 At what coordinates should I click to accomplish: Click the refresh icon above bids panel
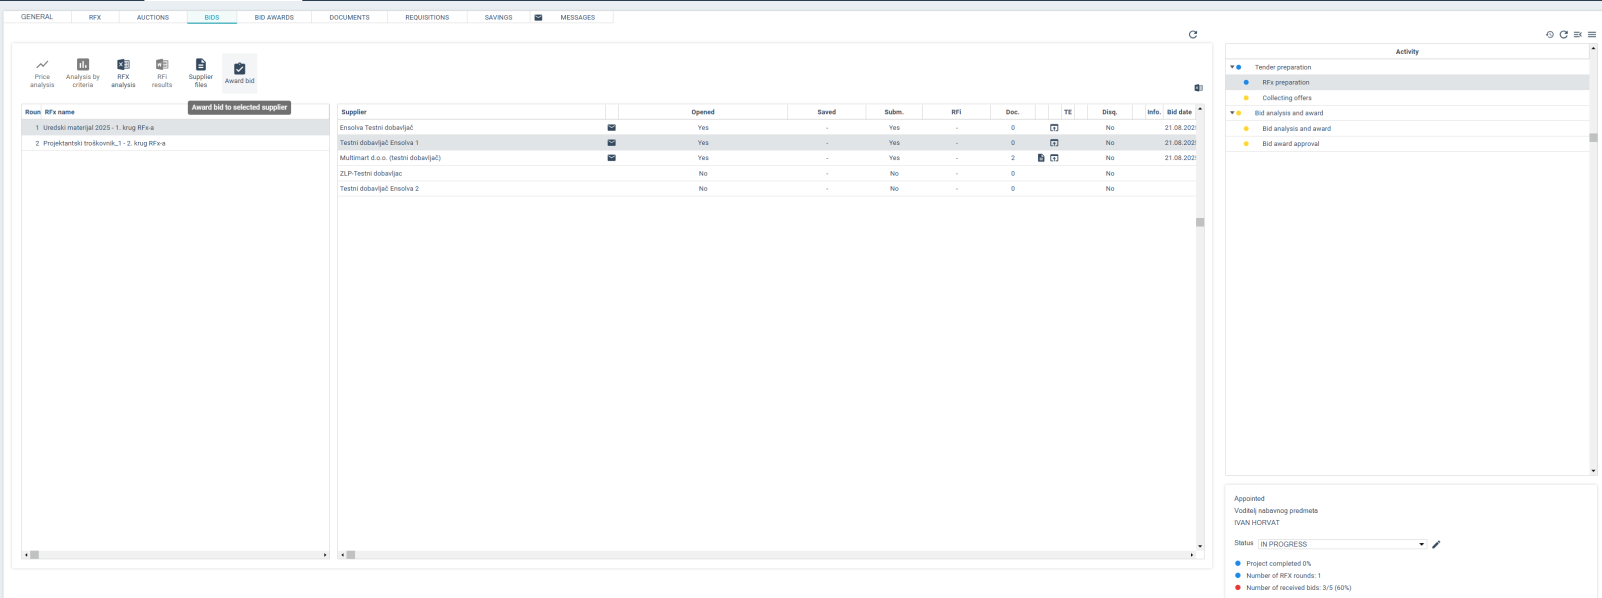(1193, 35)
